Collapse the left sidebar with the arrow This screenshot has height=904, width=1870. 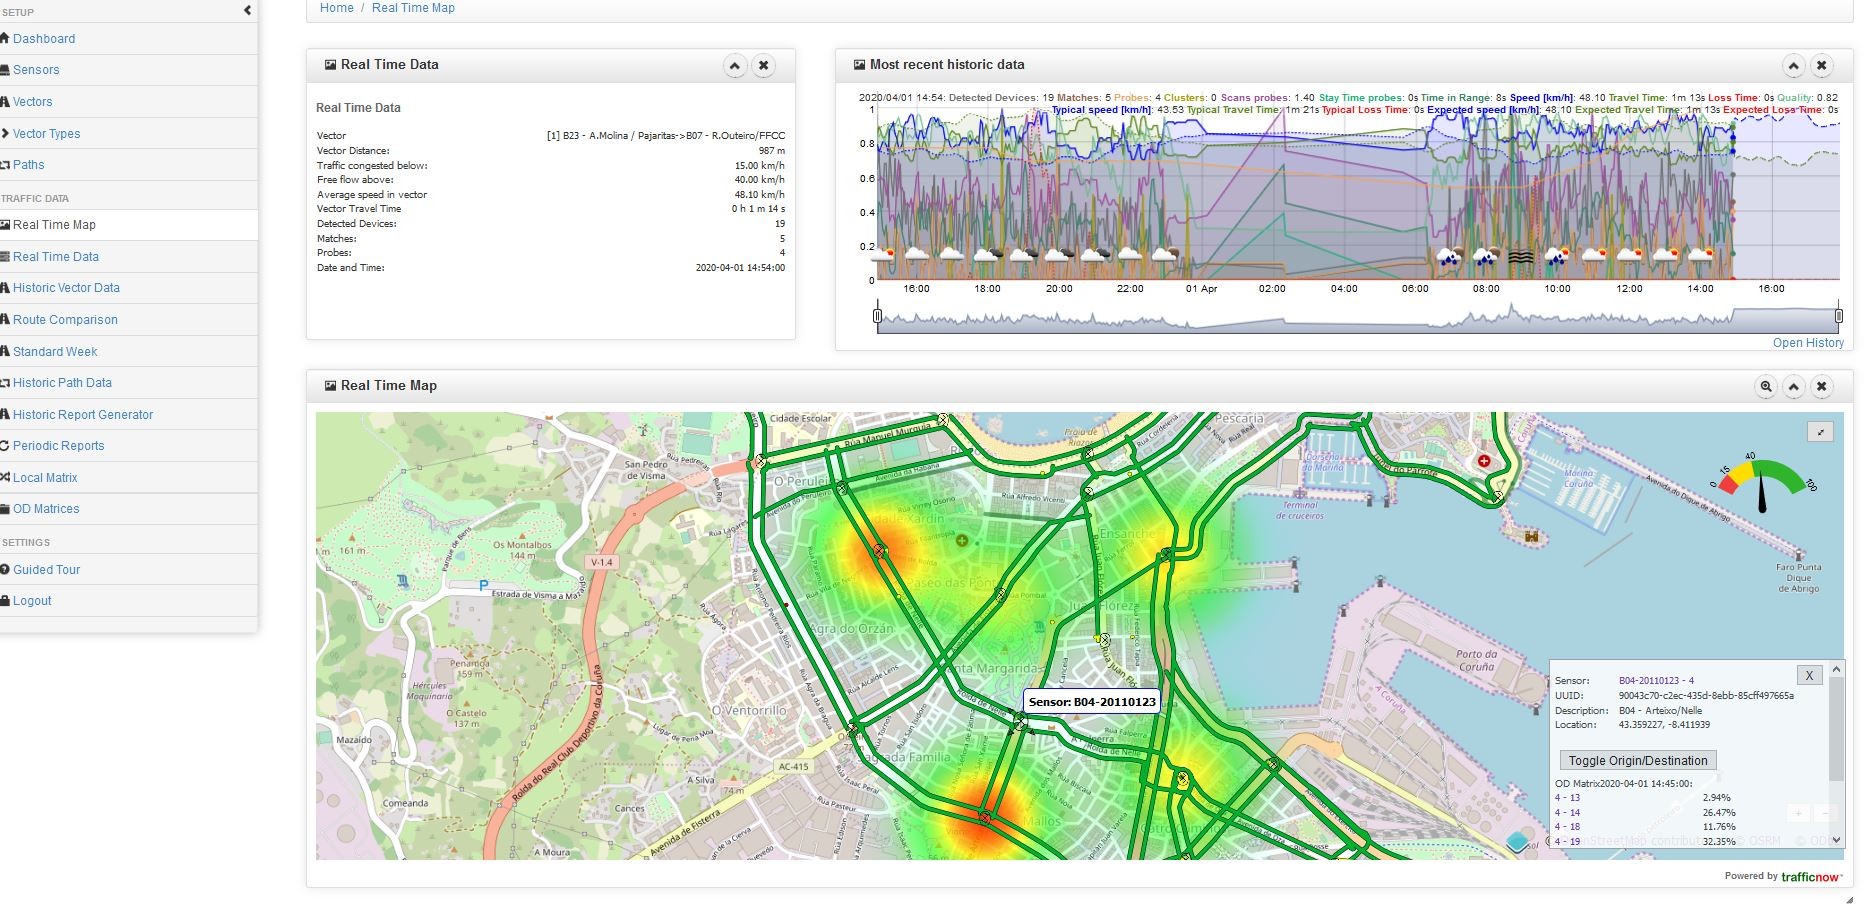point(248,11)
